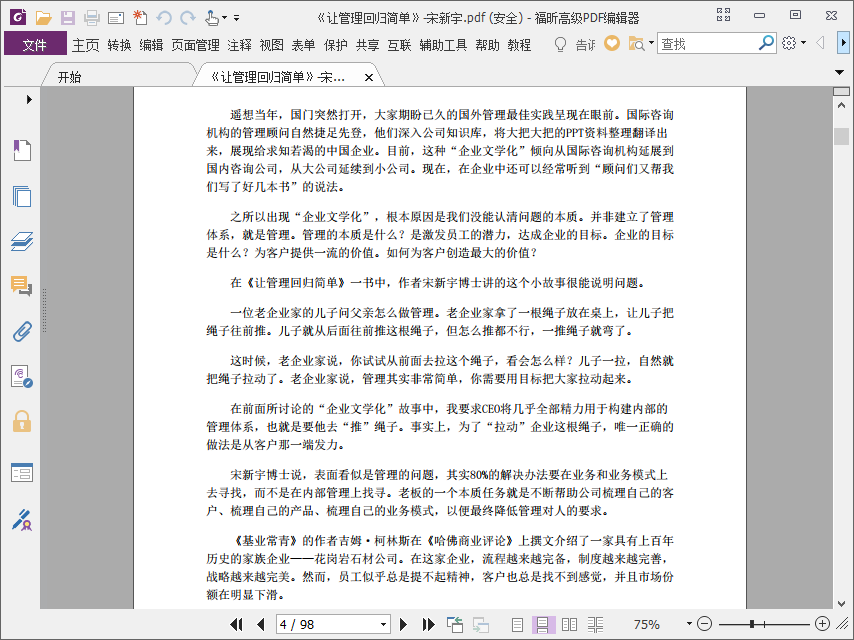Click the lightbulb tell-me icon
This screenshot has width=854, height=640.
tap(560, 44)
